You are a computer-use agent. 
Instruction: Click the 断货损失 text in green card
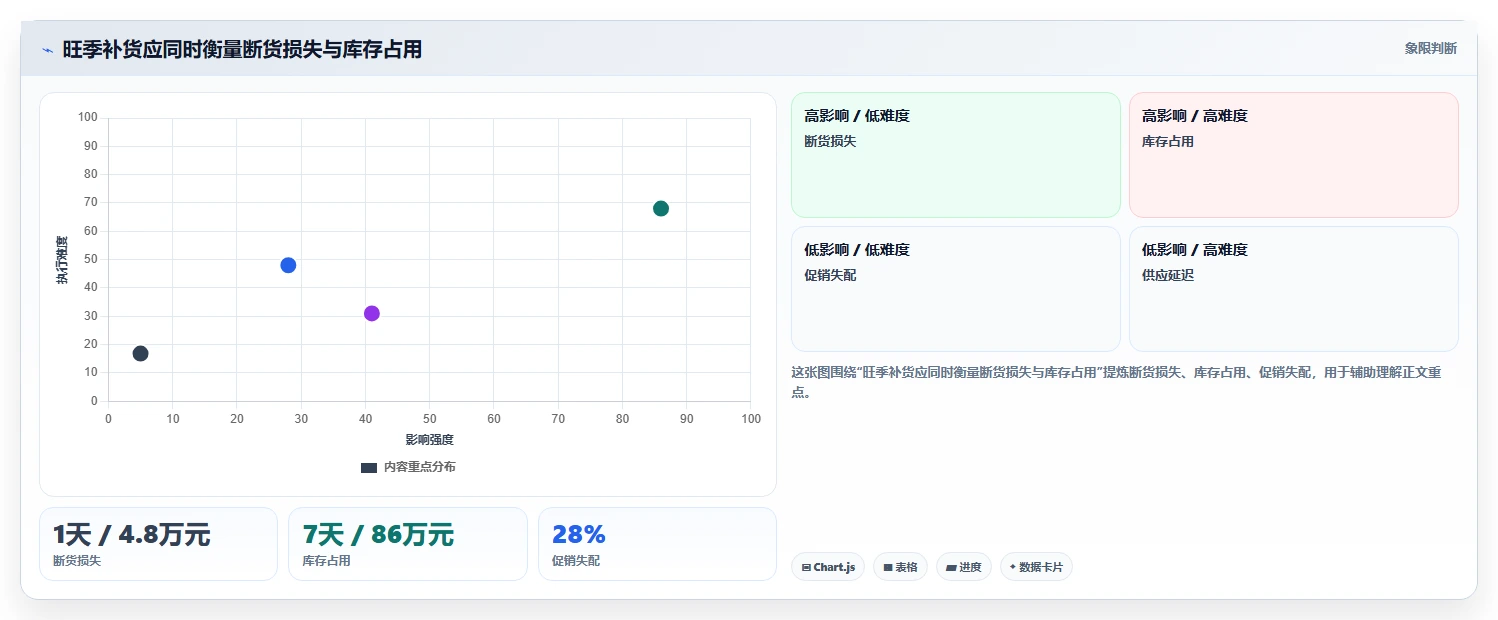pos(830,141)
